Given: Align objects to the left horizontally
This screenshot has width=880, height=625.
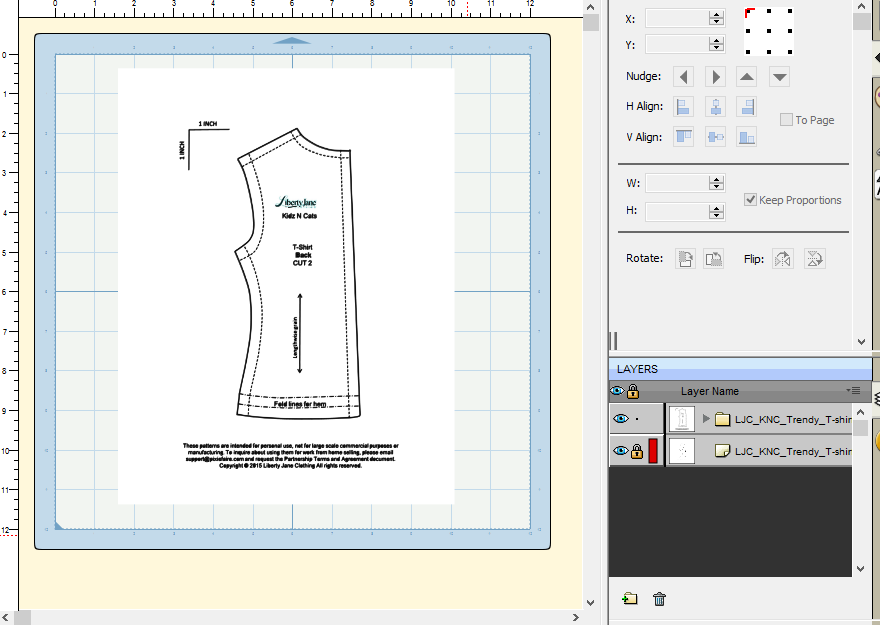Looking at the screenshot, I should point(684,107).
